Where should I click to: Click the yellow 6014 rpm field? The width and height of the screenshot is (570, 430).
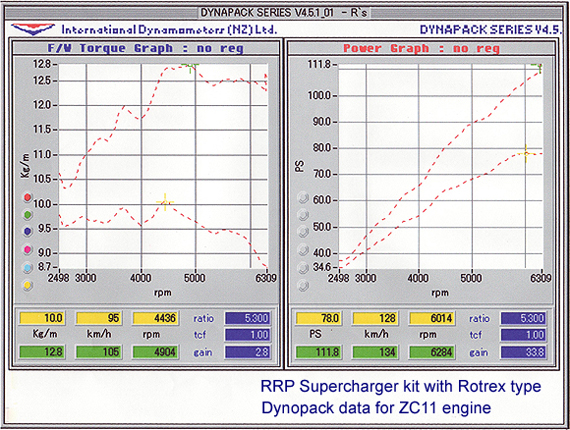point(431,318)
